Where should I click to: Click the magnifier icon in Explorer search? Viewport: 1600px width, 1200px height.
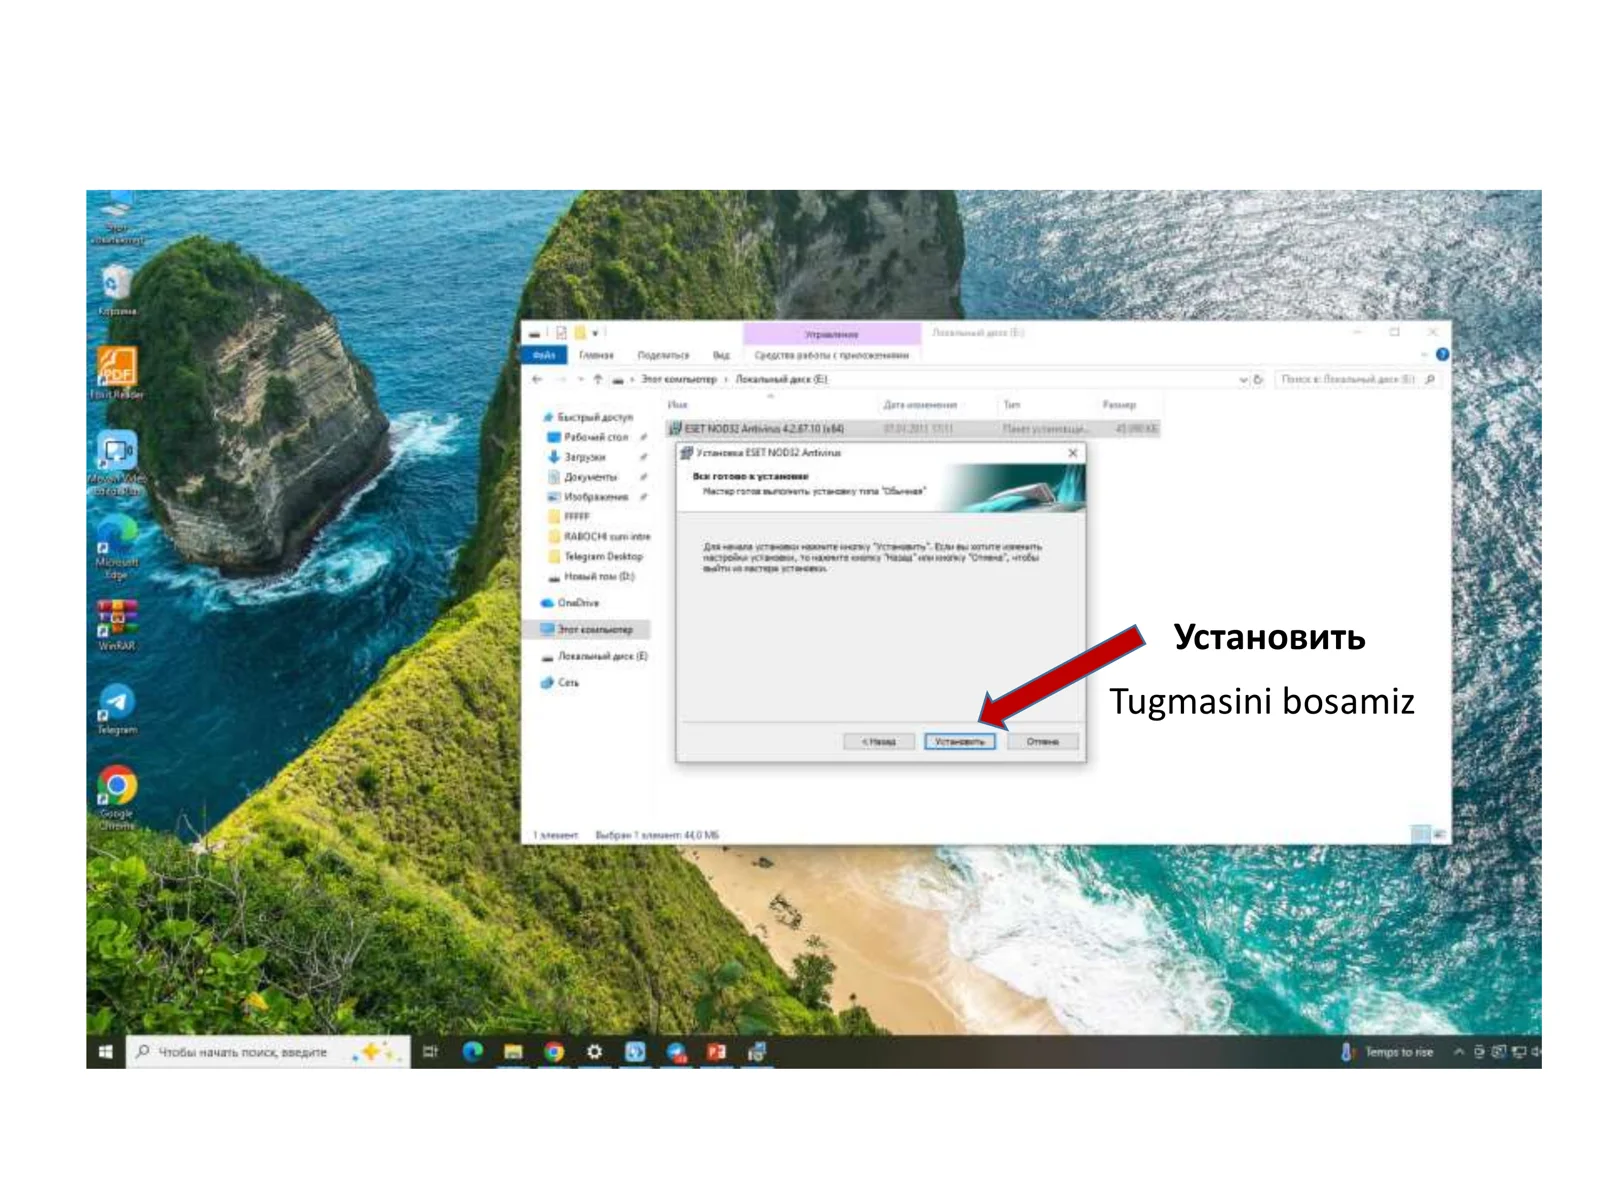click(x=1429, y=379)
